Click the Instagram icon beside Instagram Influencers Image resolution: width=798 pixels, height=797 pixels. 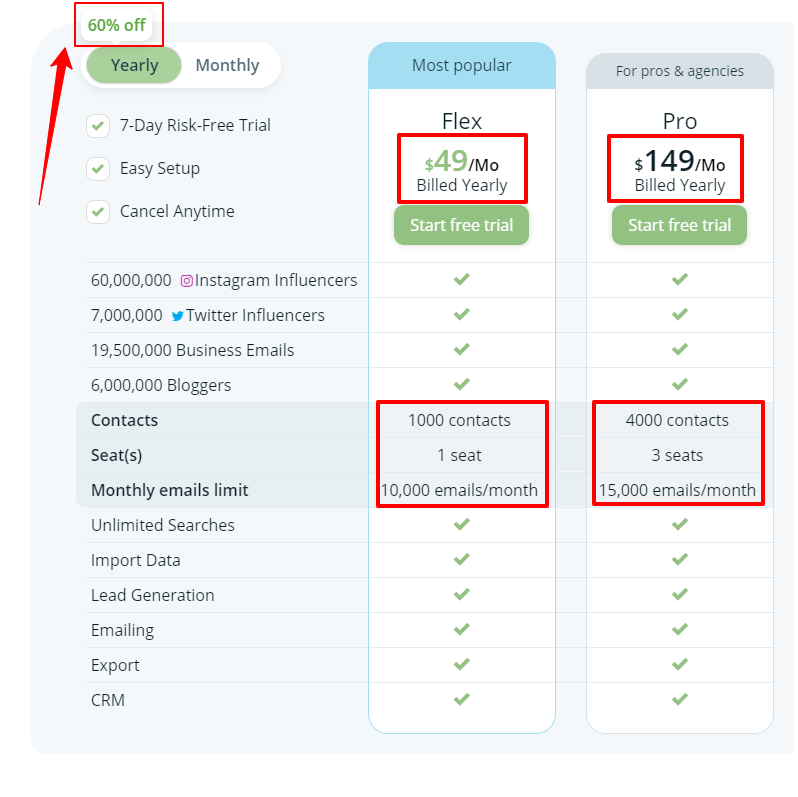click(186, 281)
